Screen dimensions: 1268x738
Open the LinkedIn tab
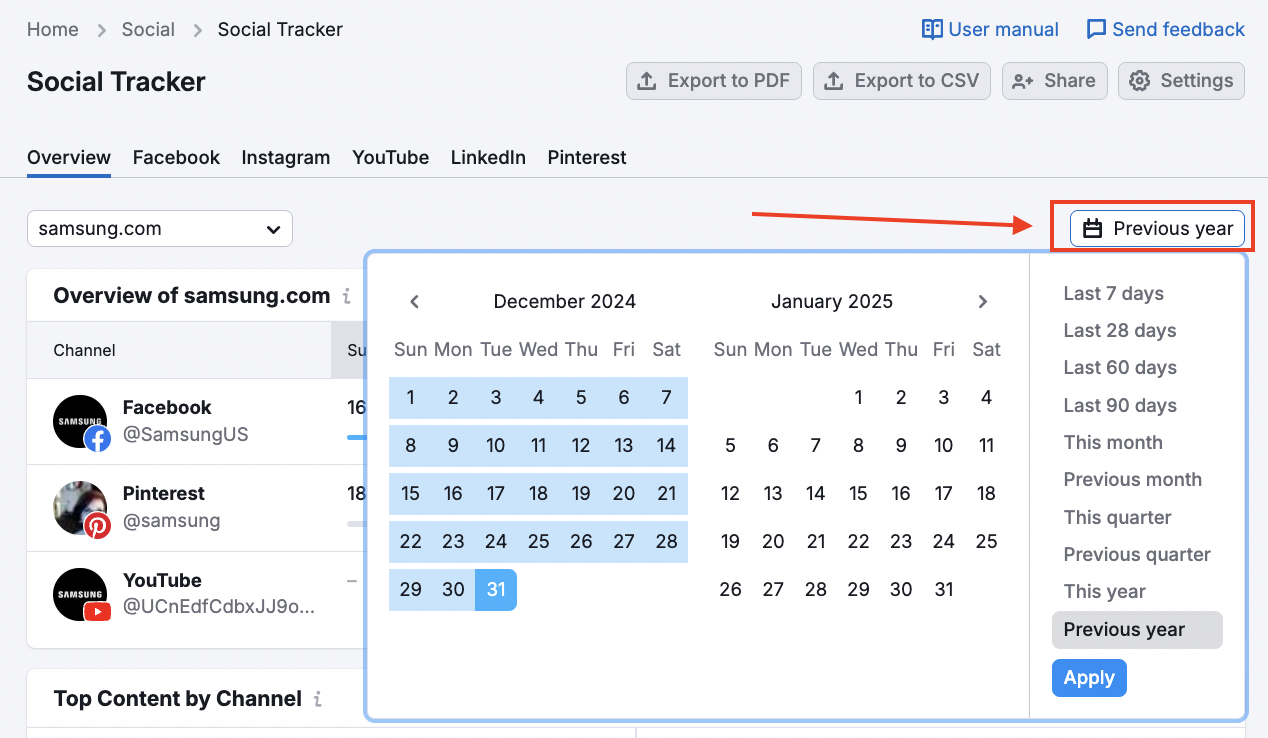coord(488,157)
